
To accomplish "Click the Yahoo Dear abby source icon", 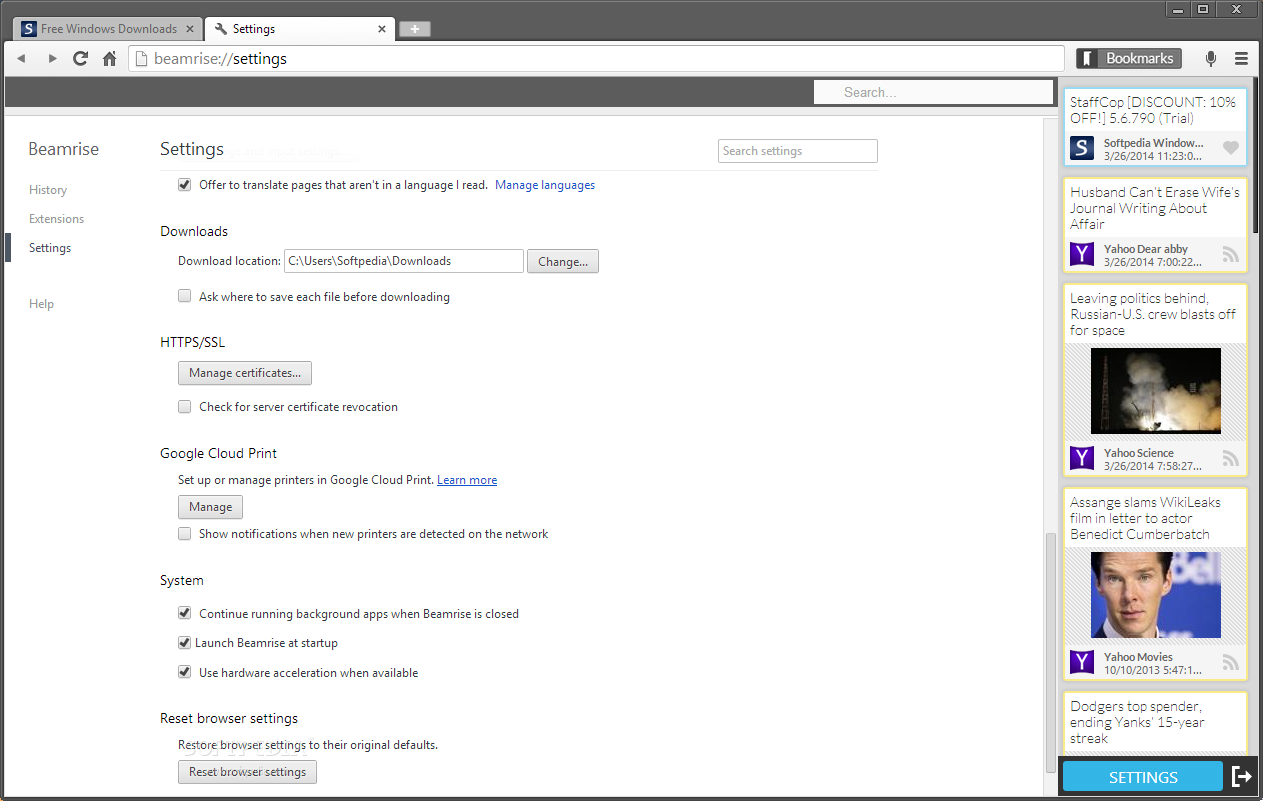I will point(1082,253).
